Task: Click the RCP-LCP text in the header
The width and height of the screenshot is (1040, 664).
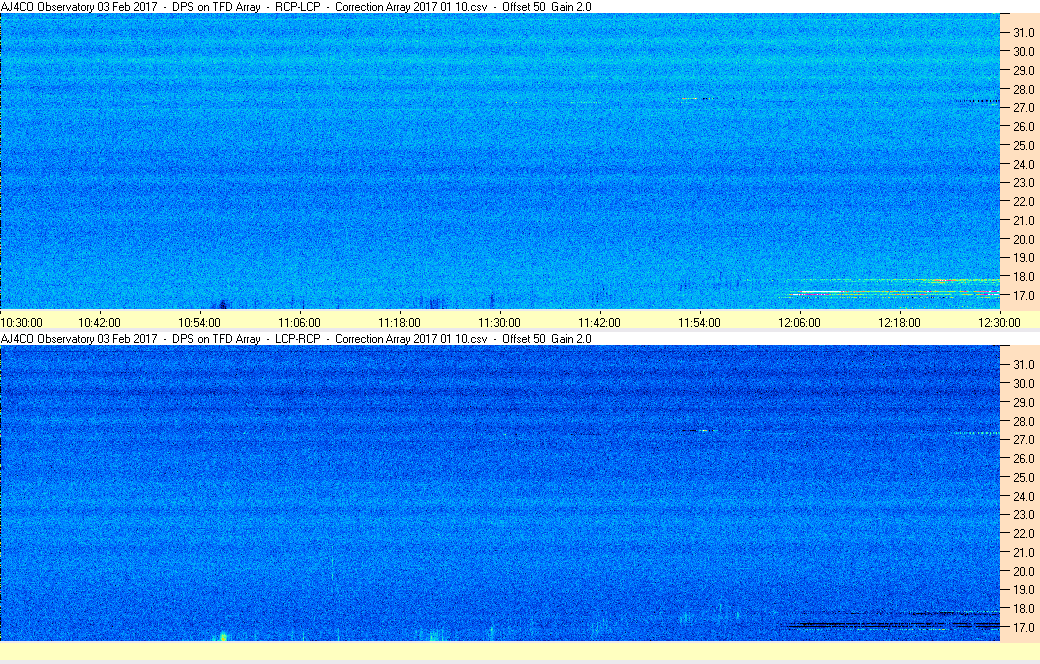Action: tap(298, 7)
